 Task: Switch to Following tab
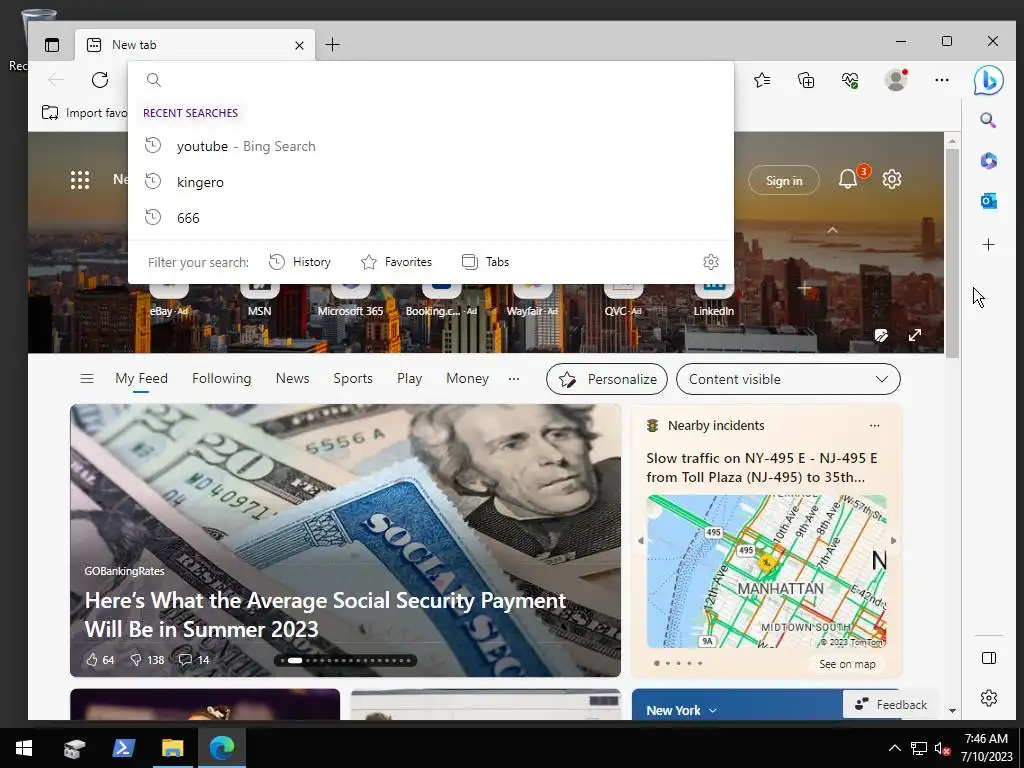pos(221,379)
